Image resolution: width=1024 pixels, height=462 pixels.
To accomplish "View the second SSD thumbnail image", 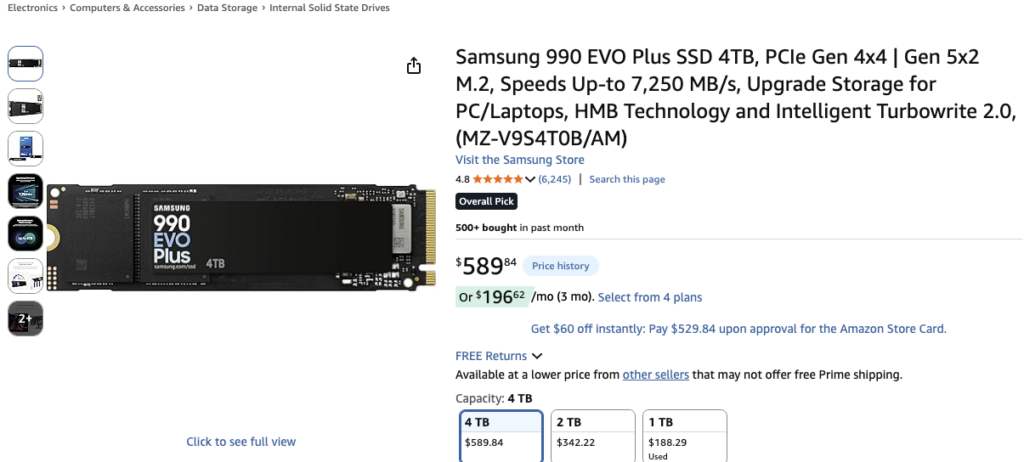I will tap(25, 106).
